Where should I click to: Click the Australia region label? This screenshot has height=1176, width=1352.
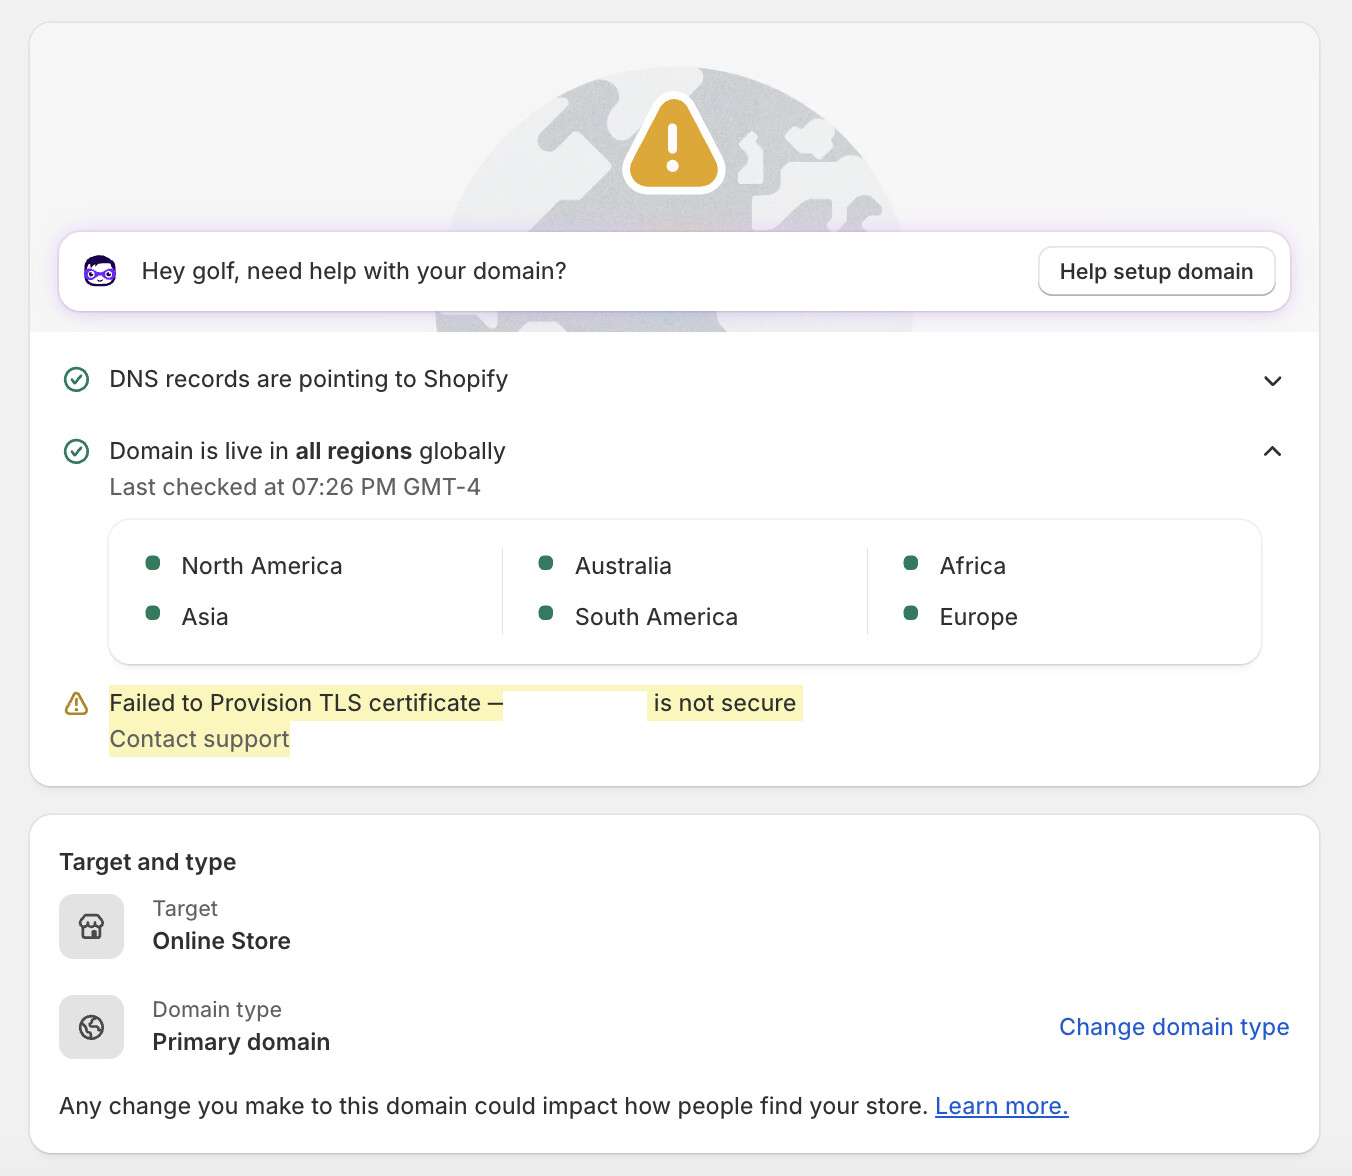(623, 566)
